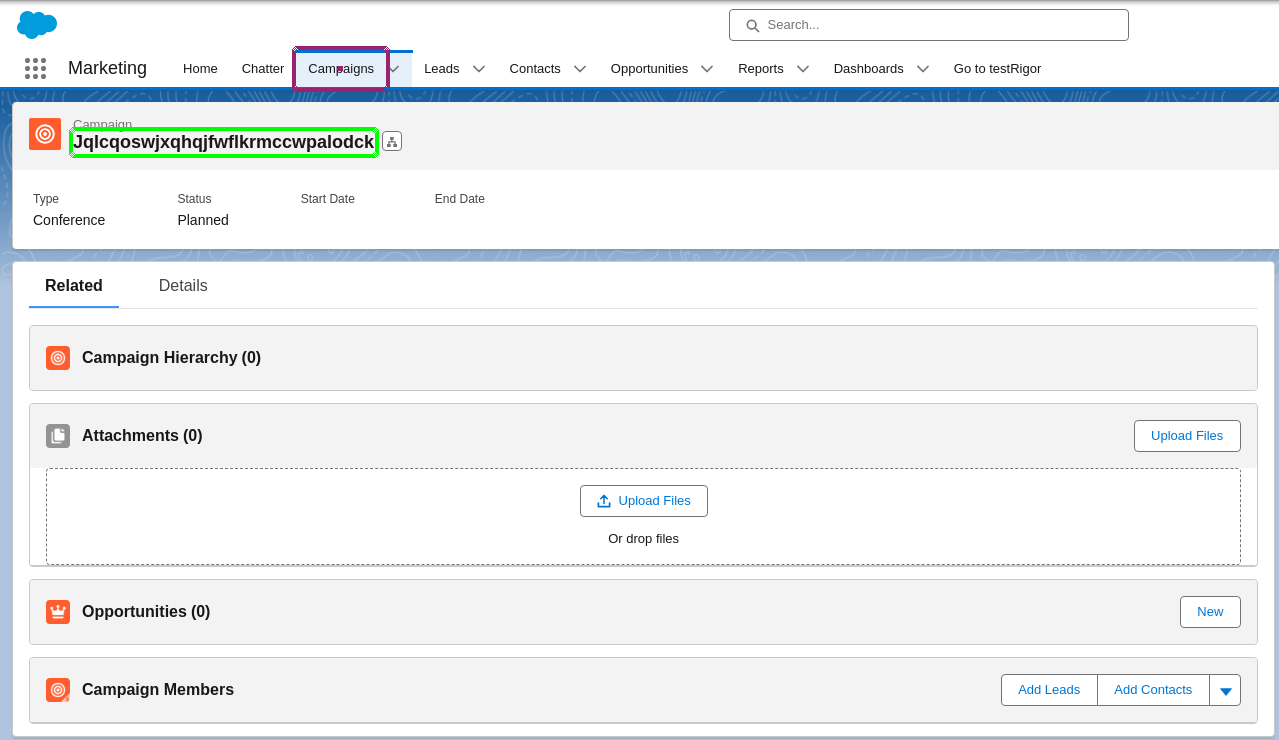The height and width of the screenshot is (740, 1279).
Task: Go to the Home tab
Action: click(x=200, y=68)
